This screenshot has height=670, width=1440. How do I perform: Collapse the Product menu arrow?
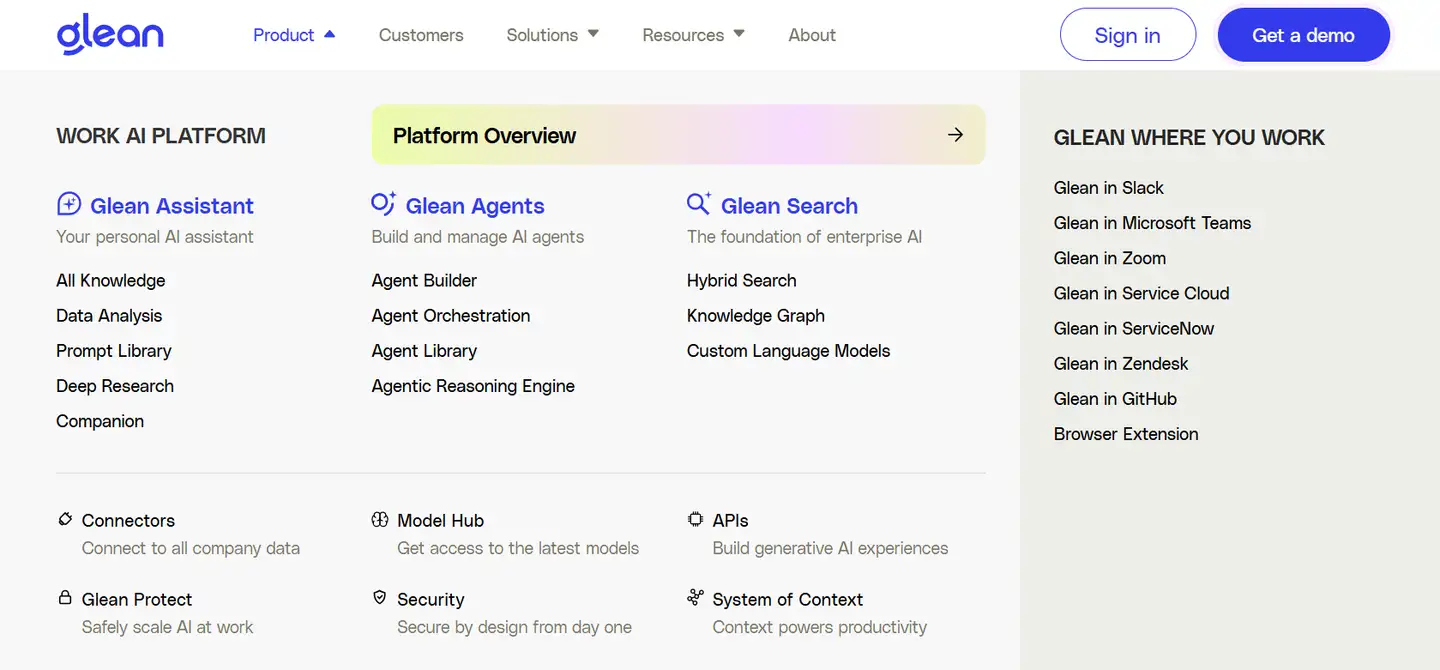pyautogui.click(x=330, y=34)
